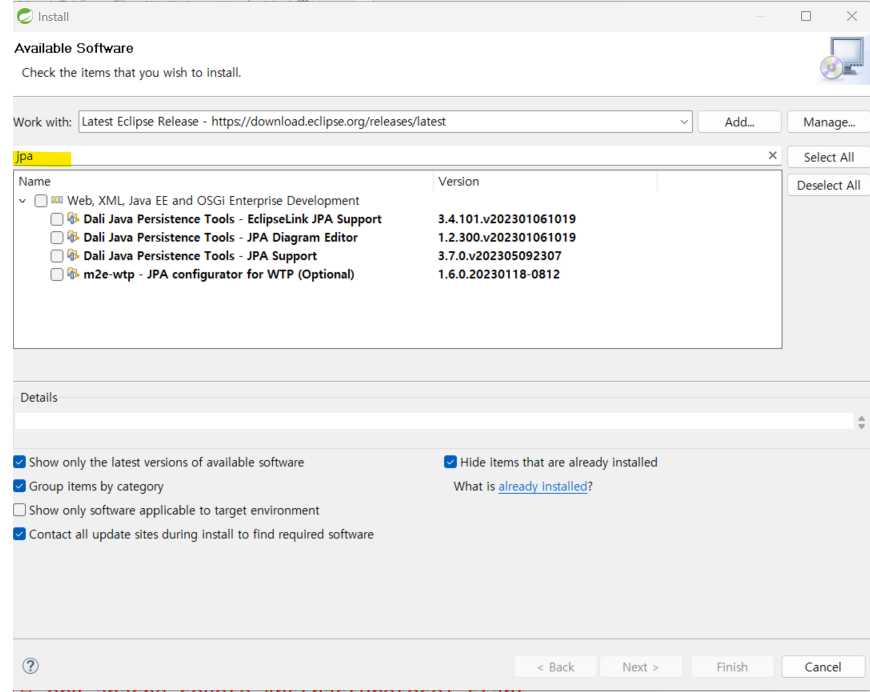Click the Manage... button
Viewport: 870px width, 692px height.
pyautogui.click(x=828, y=122)
